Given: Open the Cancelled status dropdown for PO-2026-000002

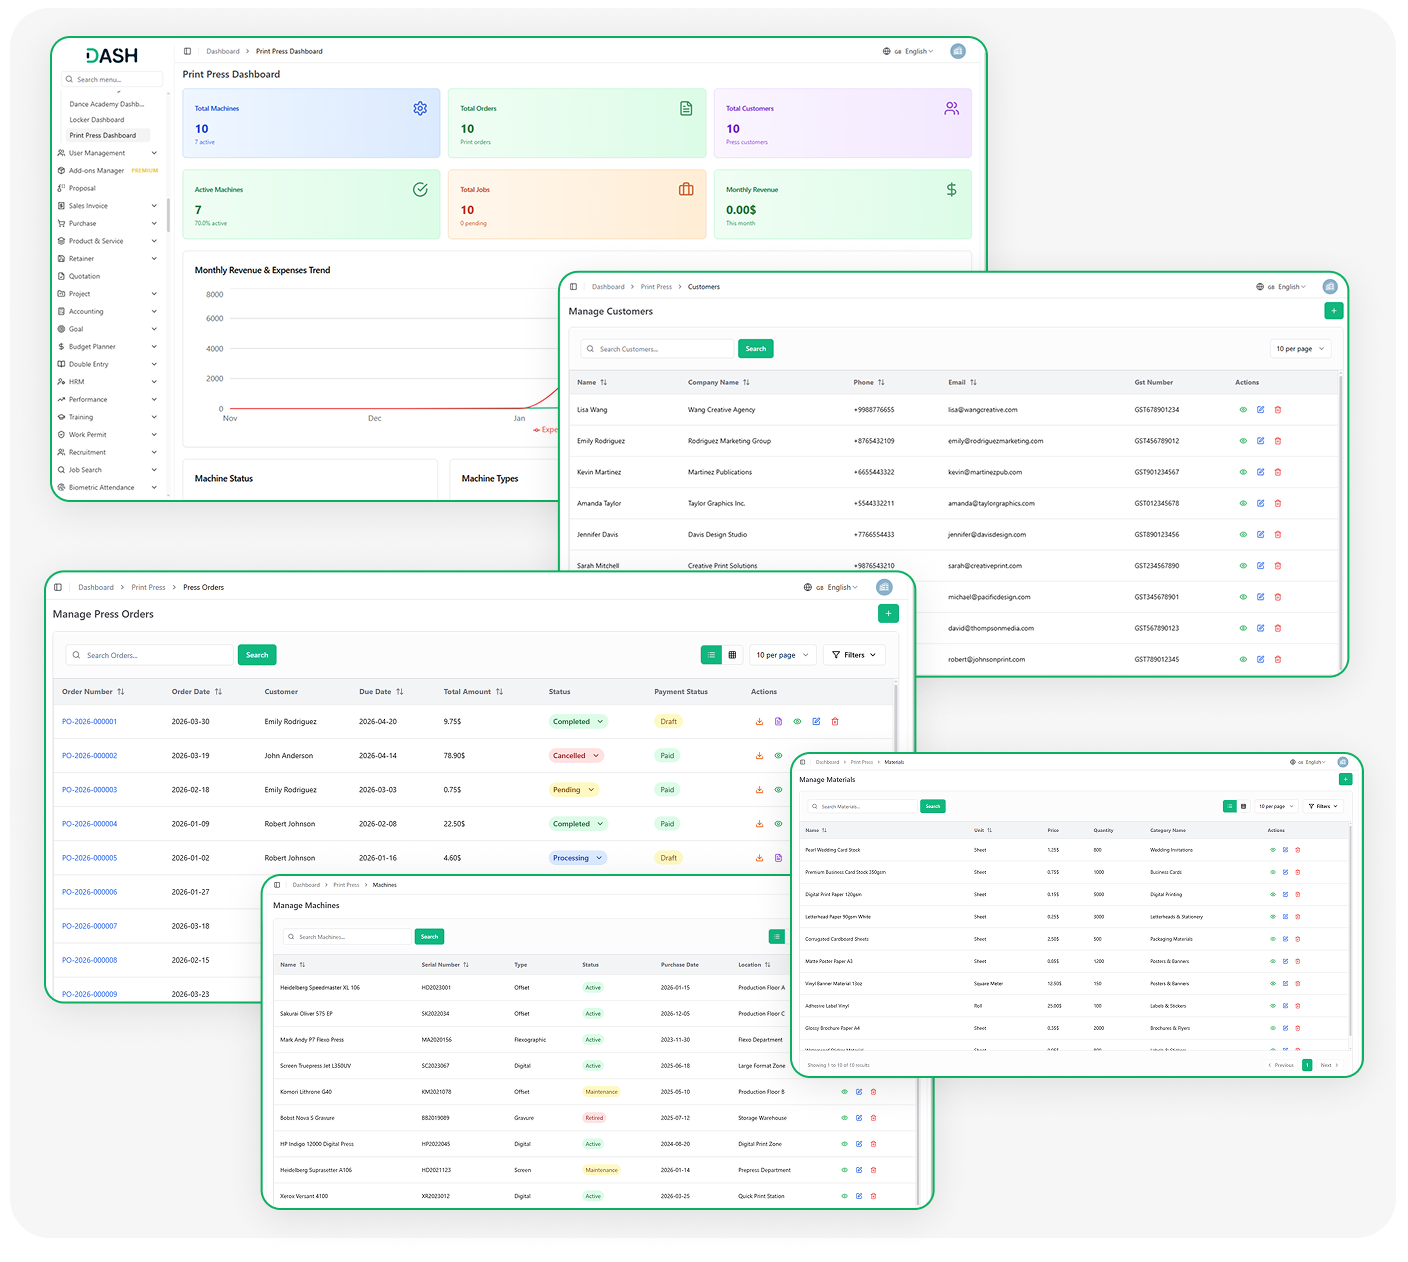Looking at the screenshot, I should (576, 756).
